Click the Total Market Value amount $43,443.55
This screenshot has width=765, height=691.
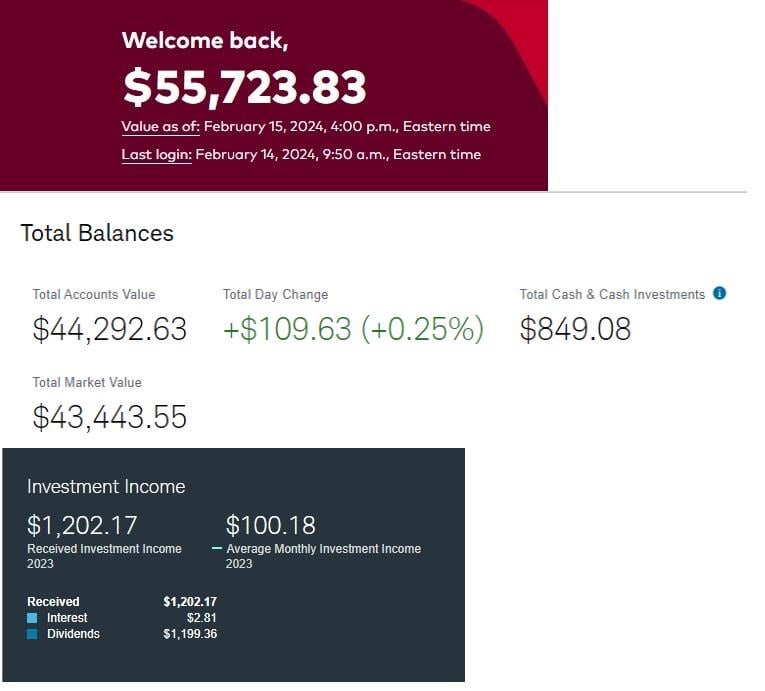[x=109, y=416]
